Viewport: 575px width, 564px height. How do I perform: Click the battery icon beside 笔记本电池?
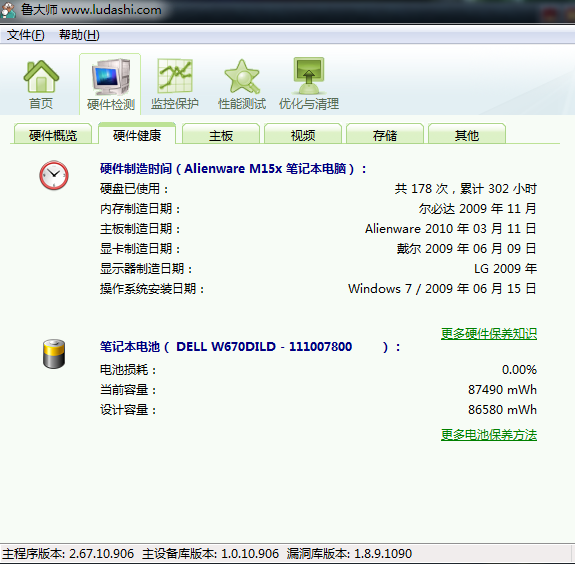click(54, 354)
